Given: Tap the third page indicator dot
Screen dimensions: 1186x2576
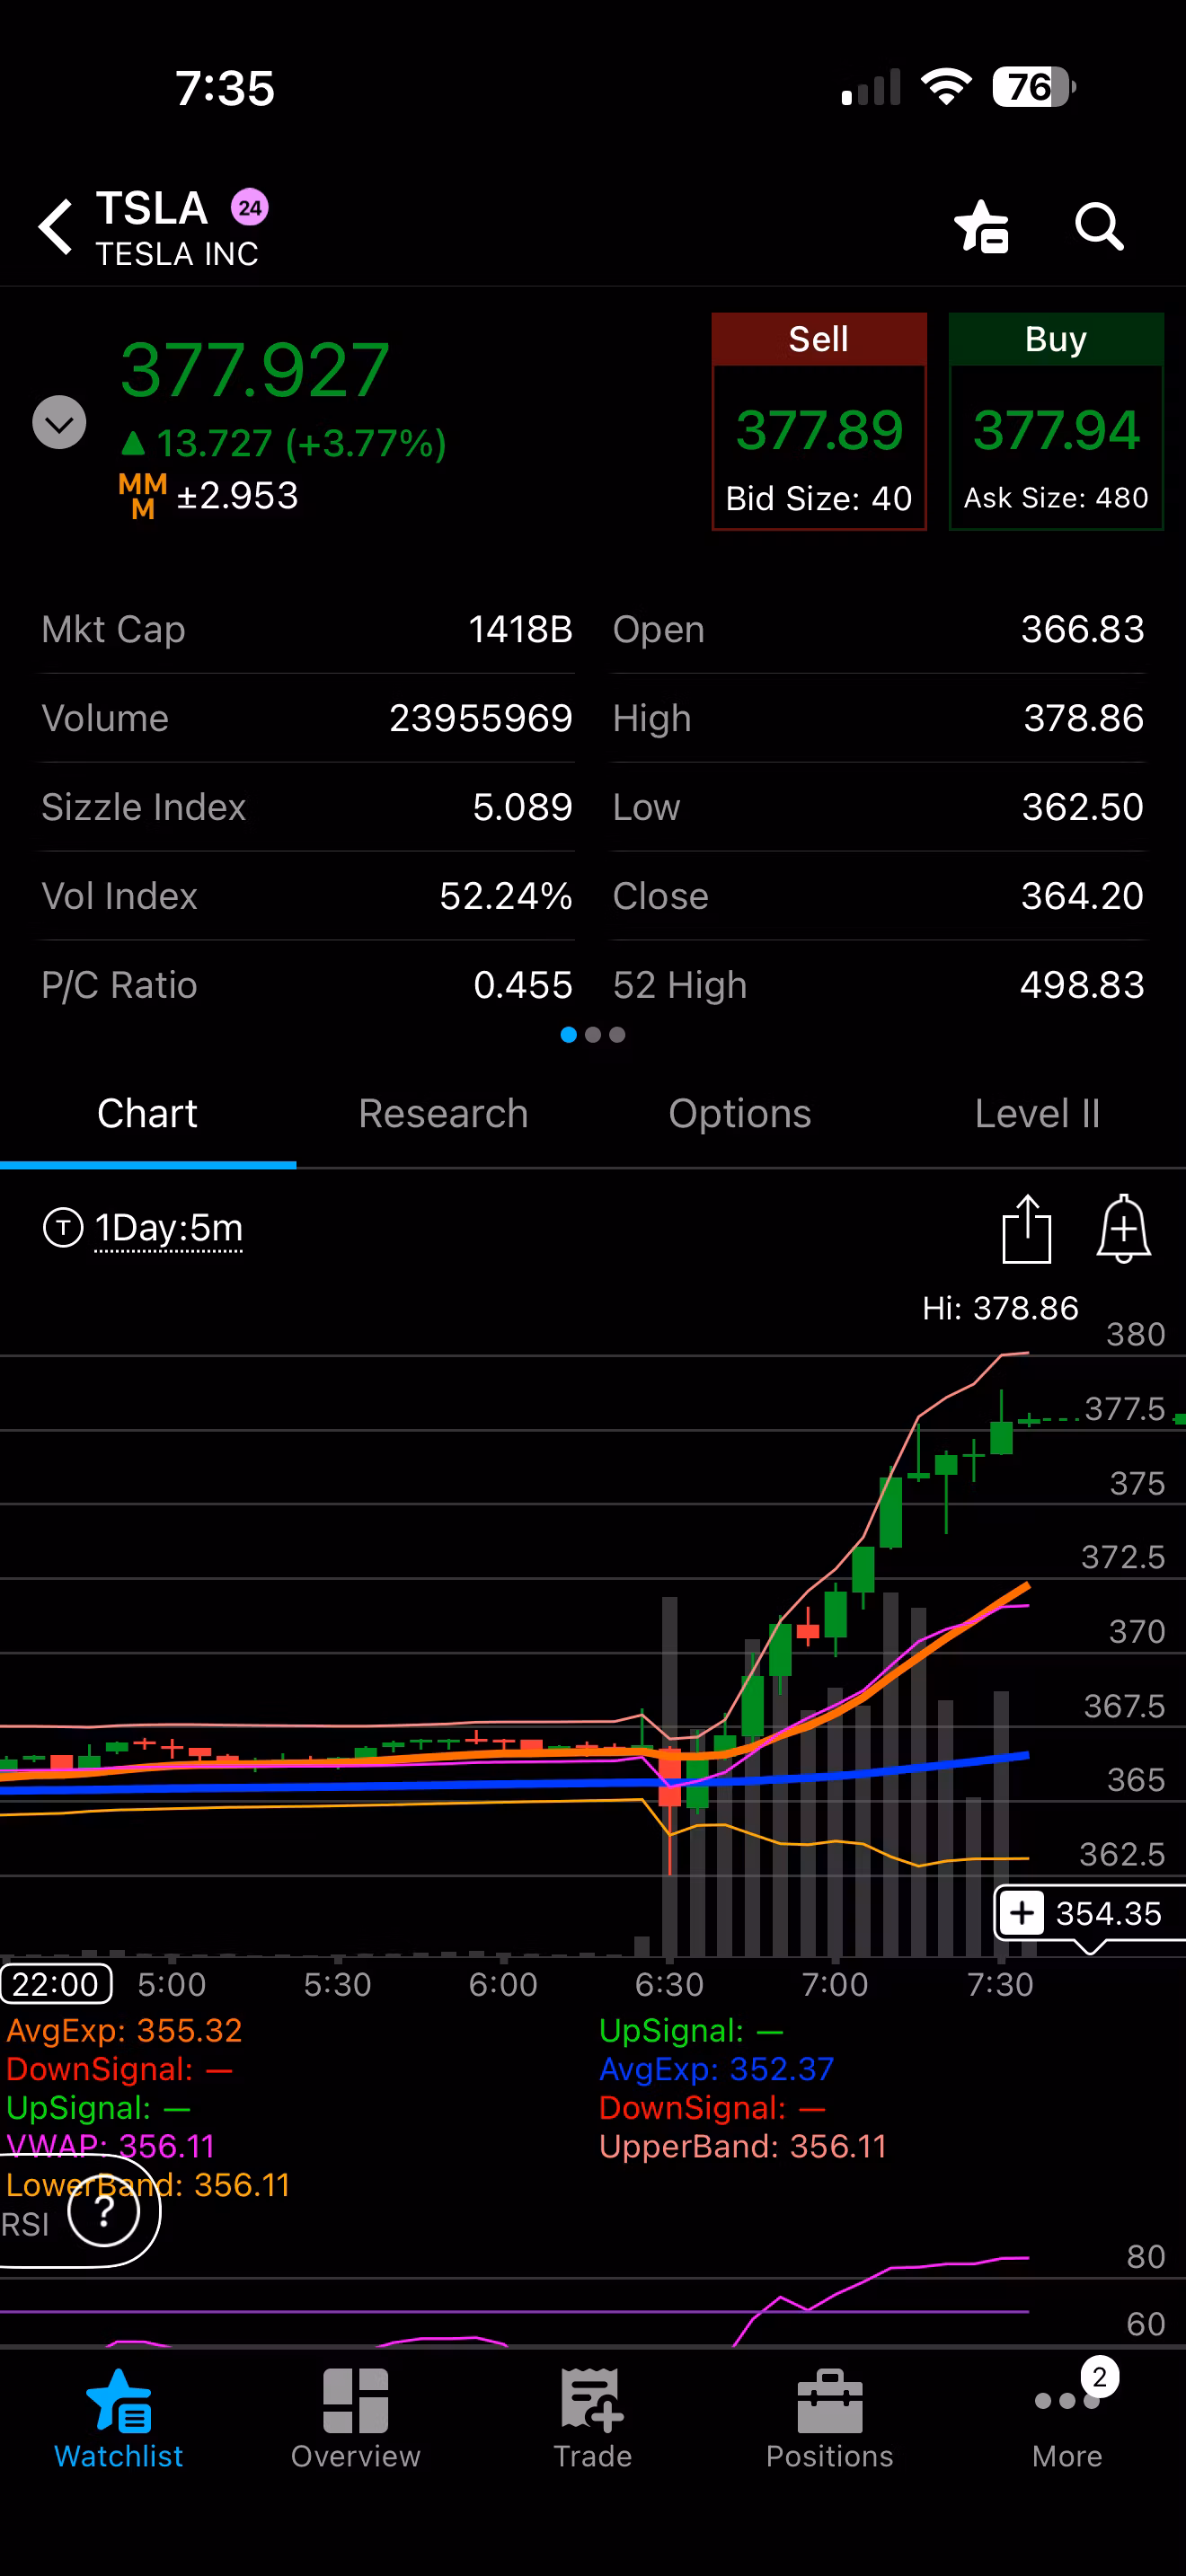Looking at the screenshot, I should pos(618,1035).
